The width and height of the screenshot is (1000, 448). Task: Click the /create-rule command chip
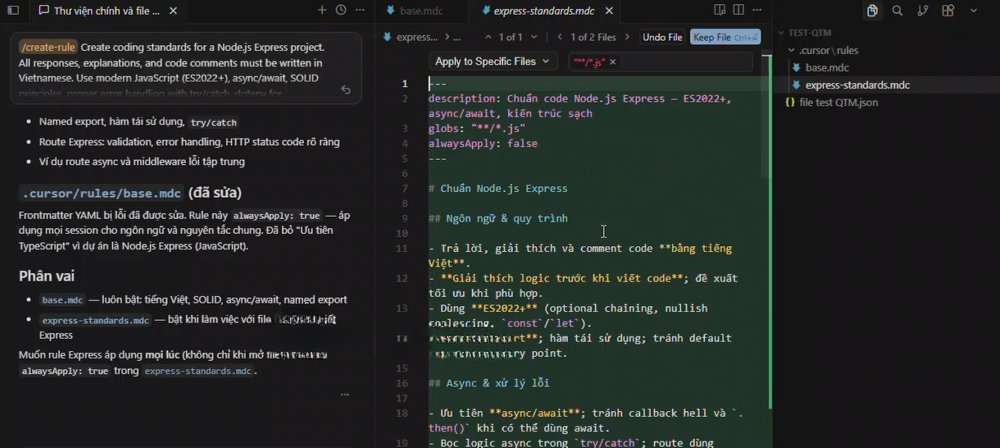point(48,47)
